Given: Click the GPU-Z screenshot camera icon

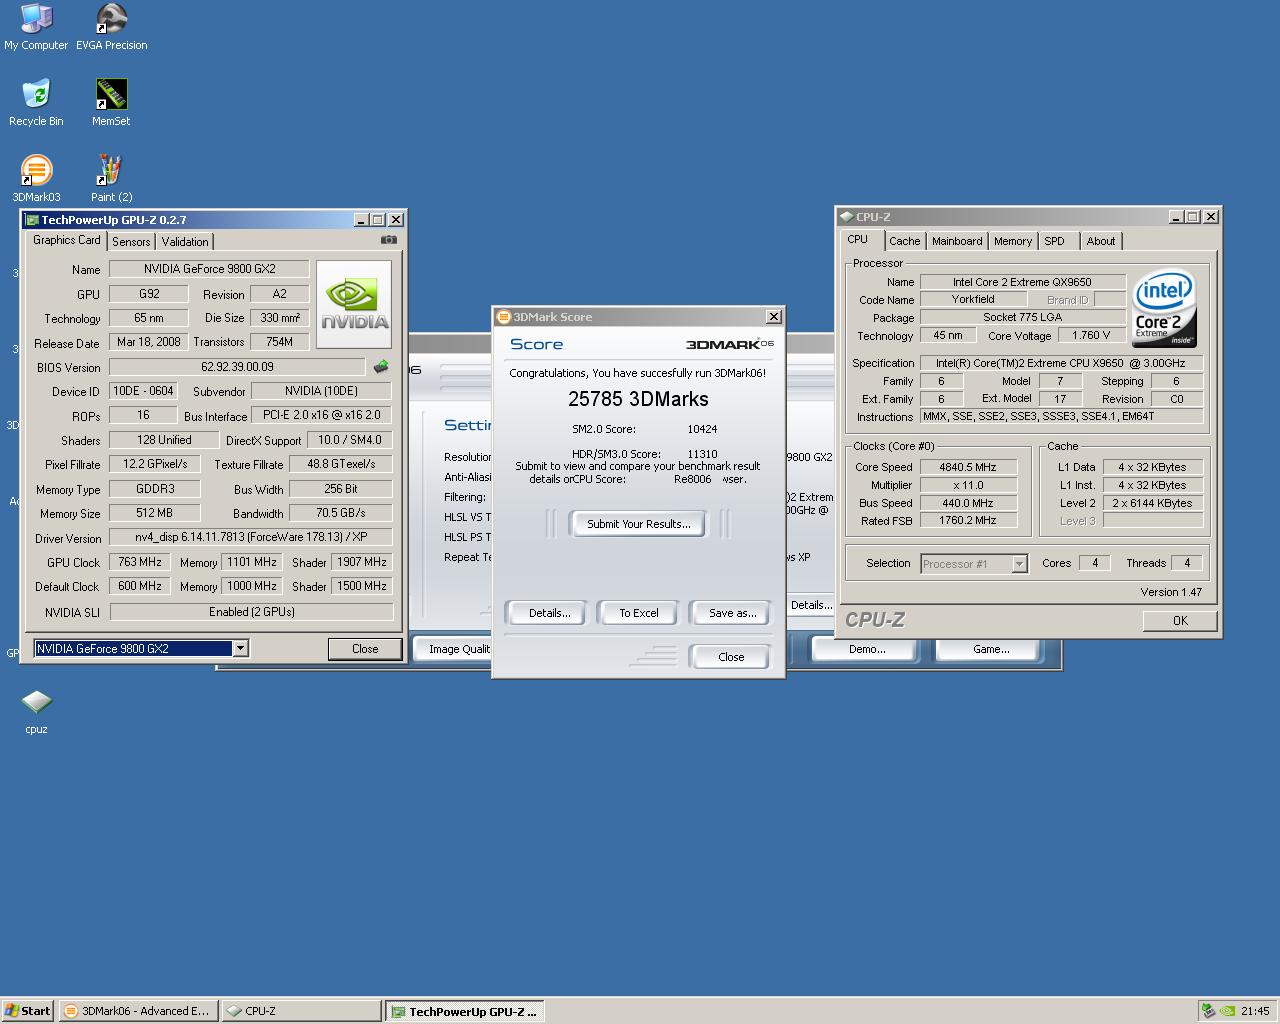Looking at the screenshot, I should tap(389, 240).
